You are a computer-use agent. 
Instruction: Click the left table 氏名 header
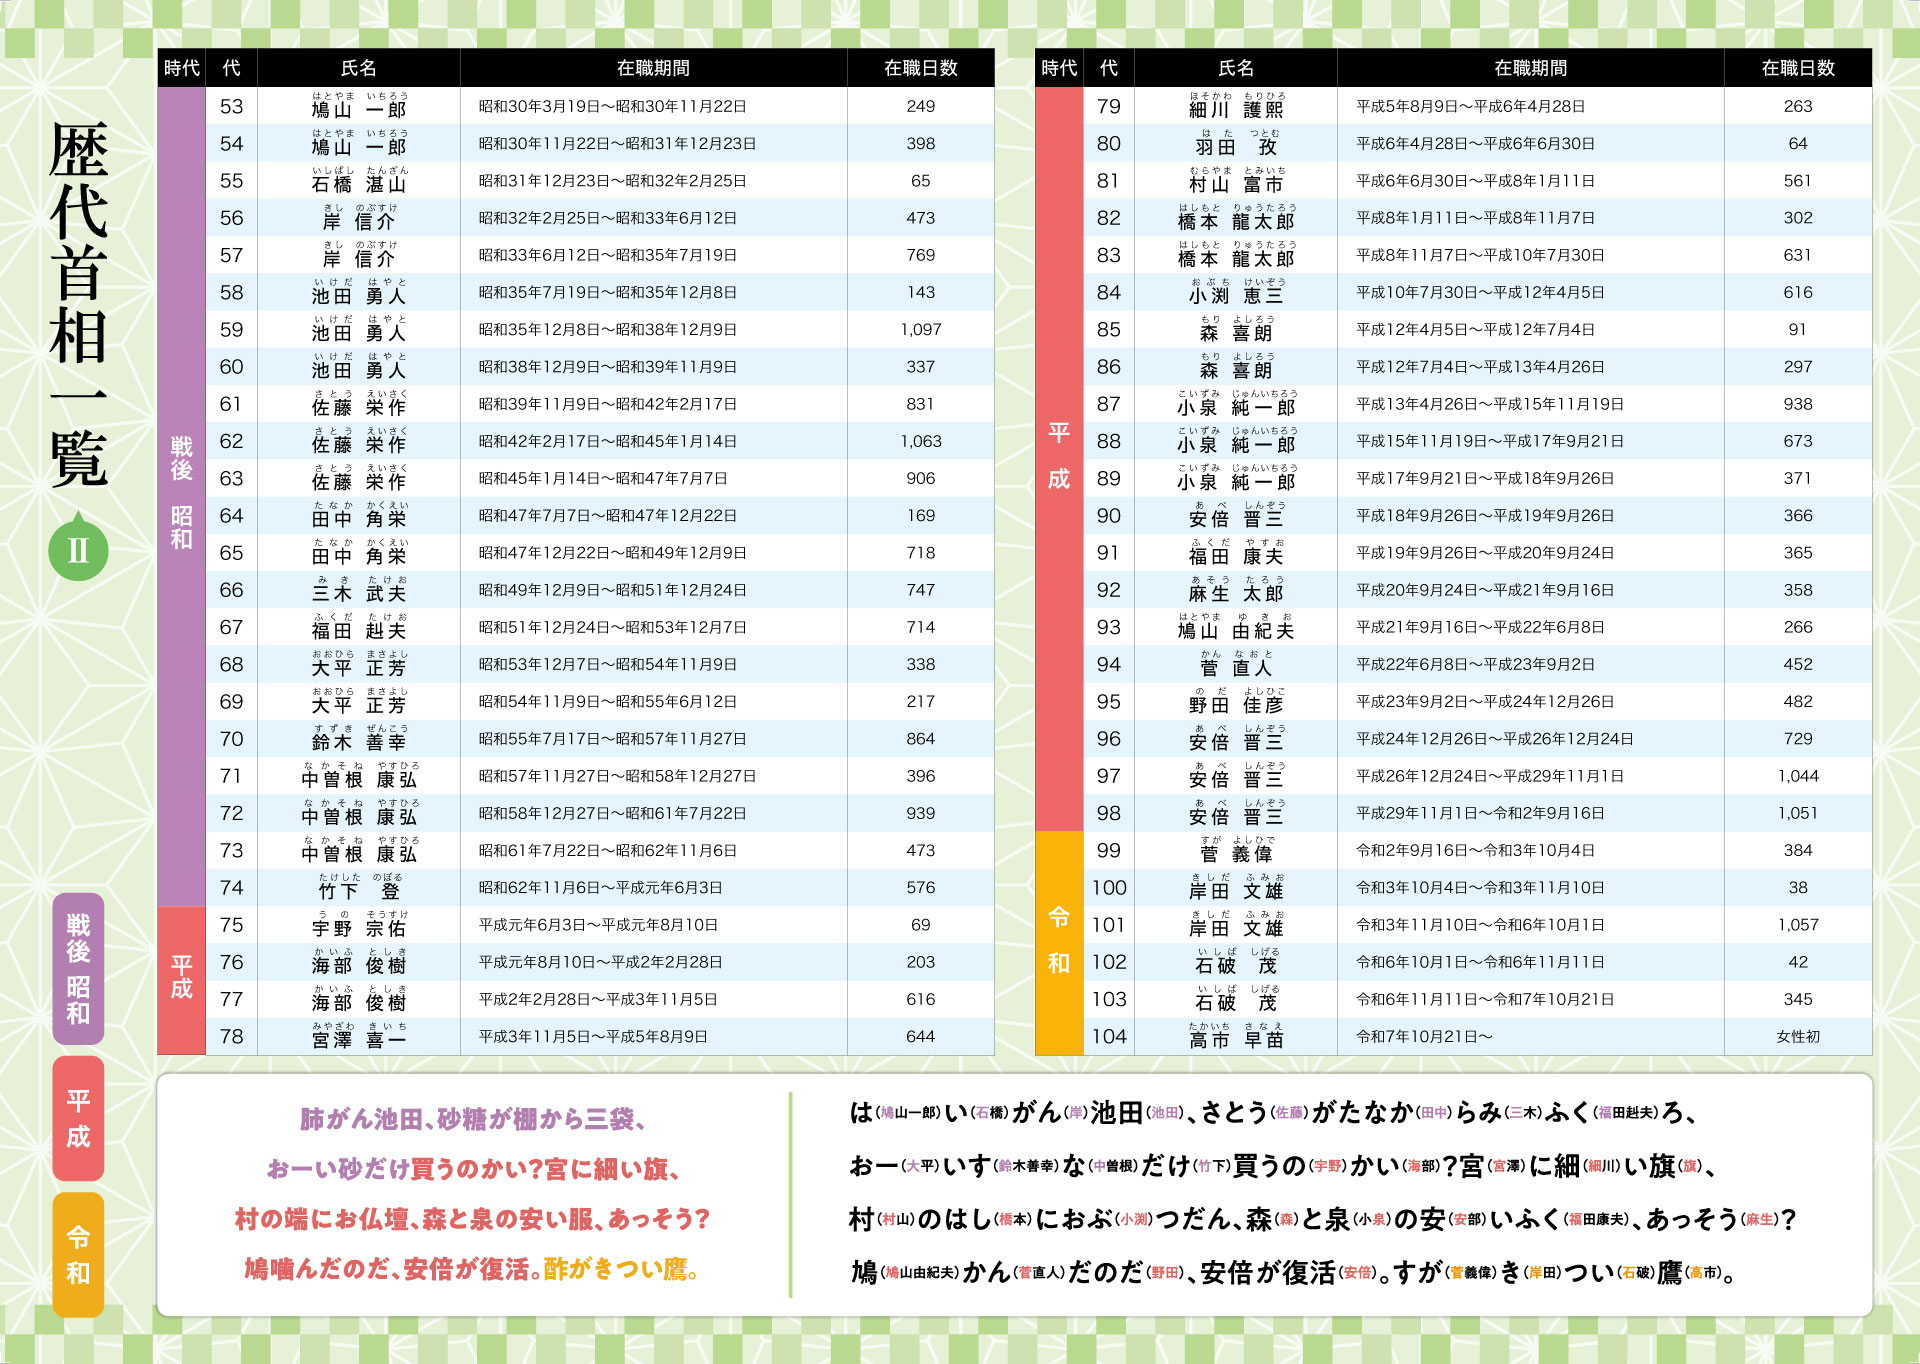(358, 68)
